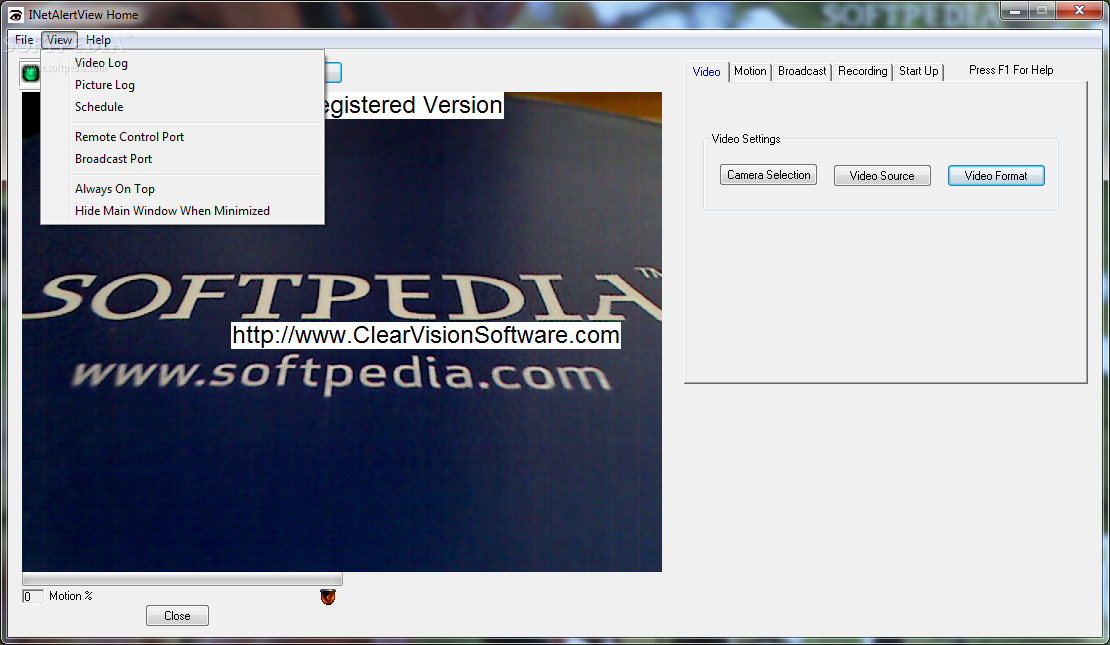Switch to the Start Up tab
The width and height of the screenshot is (1110, 645).
click(x=918, y=71)
